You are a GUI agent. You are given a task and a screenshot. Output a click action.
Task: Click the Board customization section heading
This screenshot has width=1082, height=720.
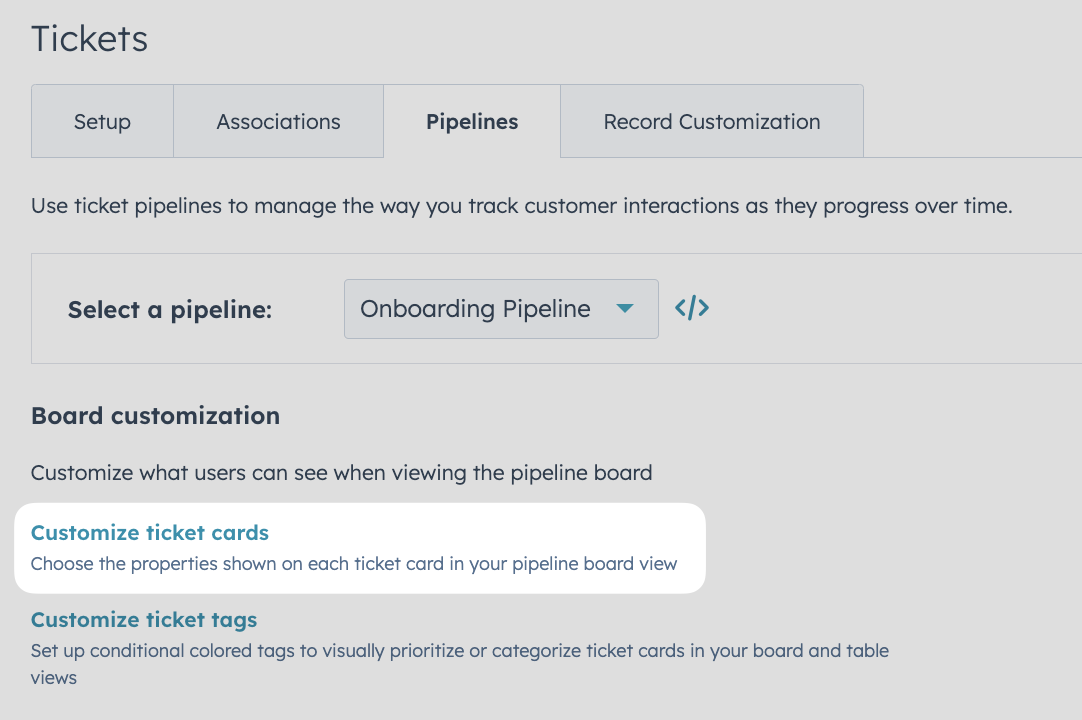pyautogui.click(x=155, y=415)
